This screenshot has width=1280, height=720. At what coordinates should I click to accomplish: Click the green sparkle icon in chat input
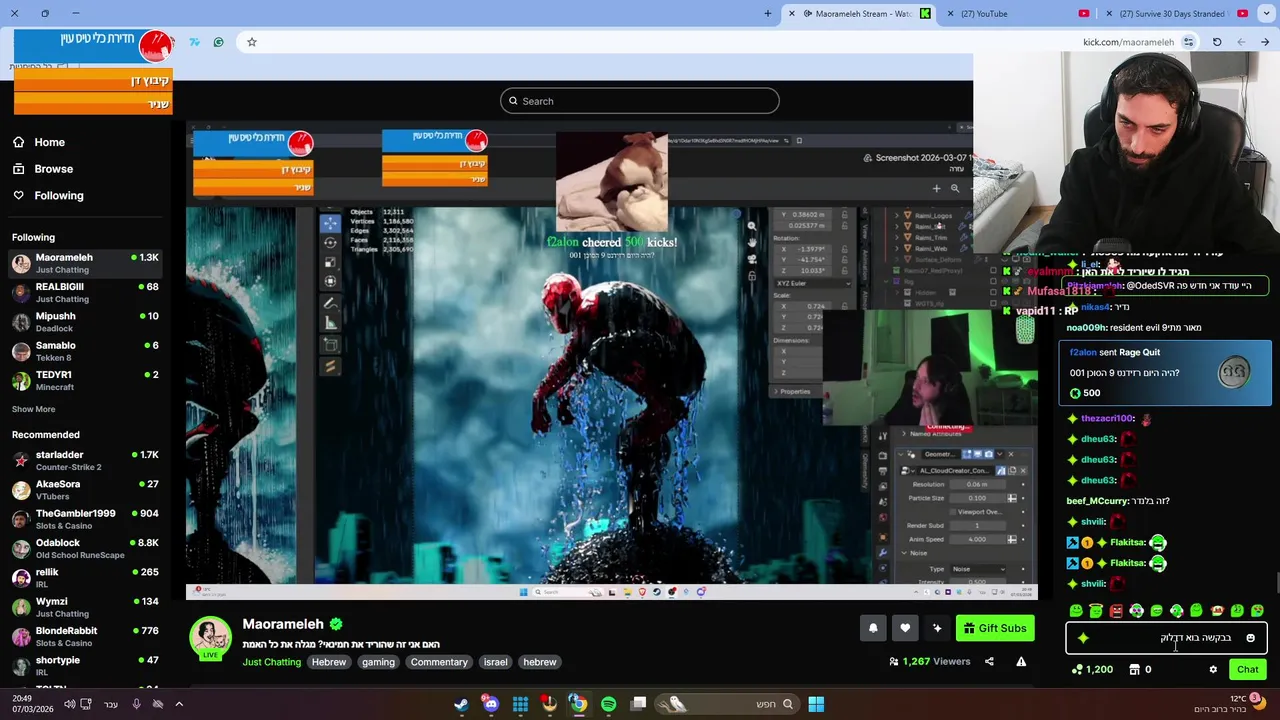pyautogui.click(x=1083, y=638)
